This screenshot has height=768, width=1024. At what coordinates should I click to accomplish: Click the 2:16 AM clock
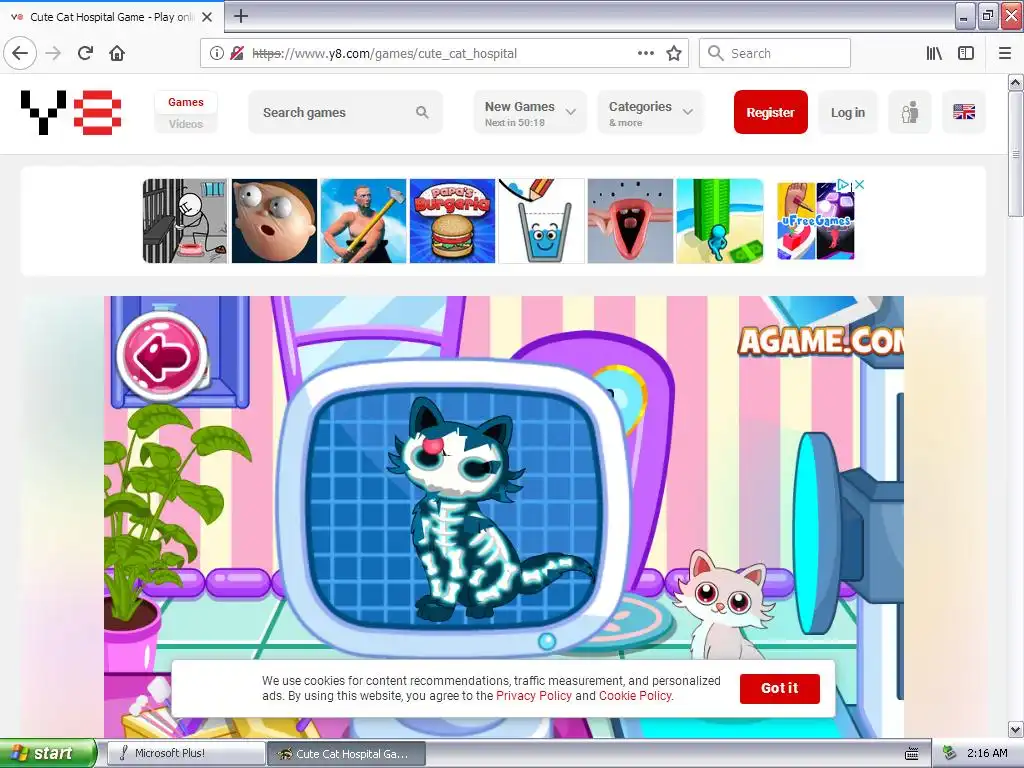click(x=987, y=754)
